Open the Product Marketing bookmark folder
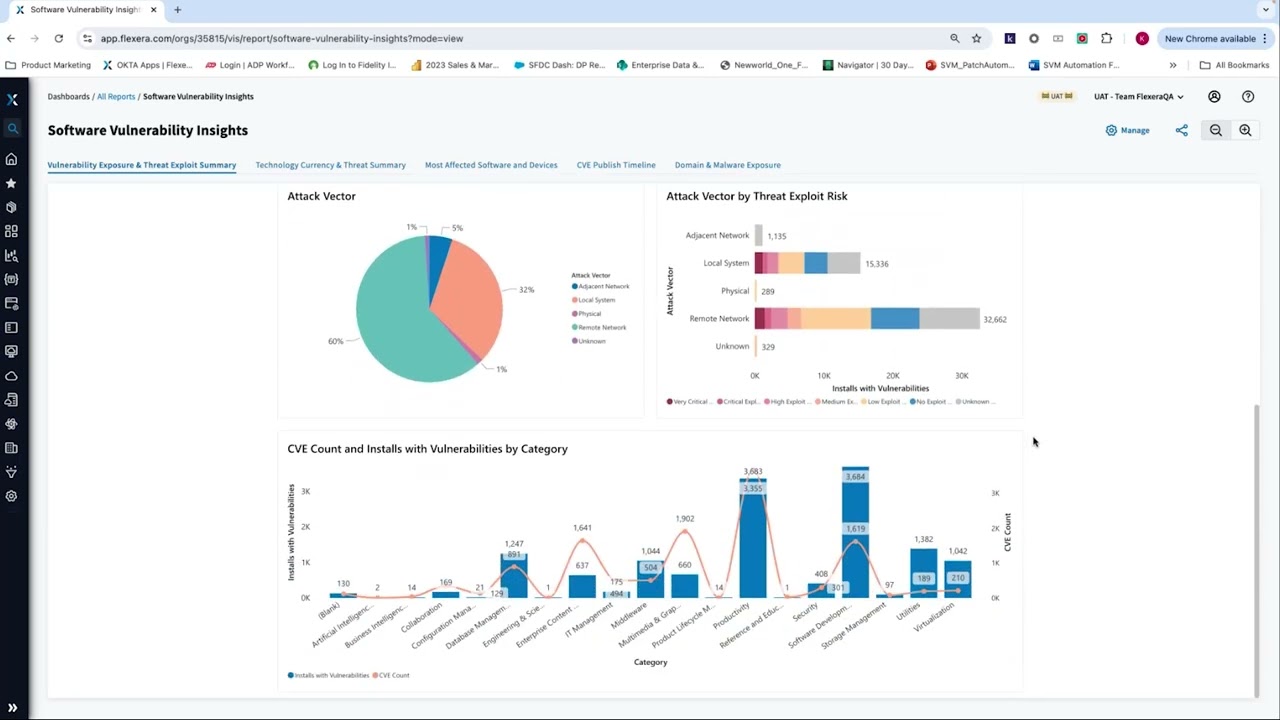 48,65
